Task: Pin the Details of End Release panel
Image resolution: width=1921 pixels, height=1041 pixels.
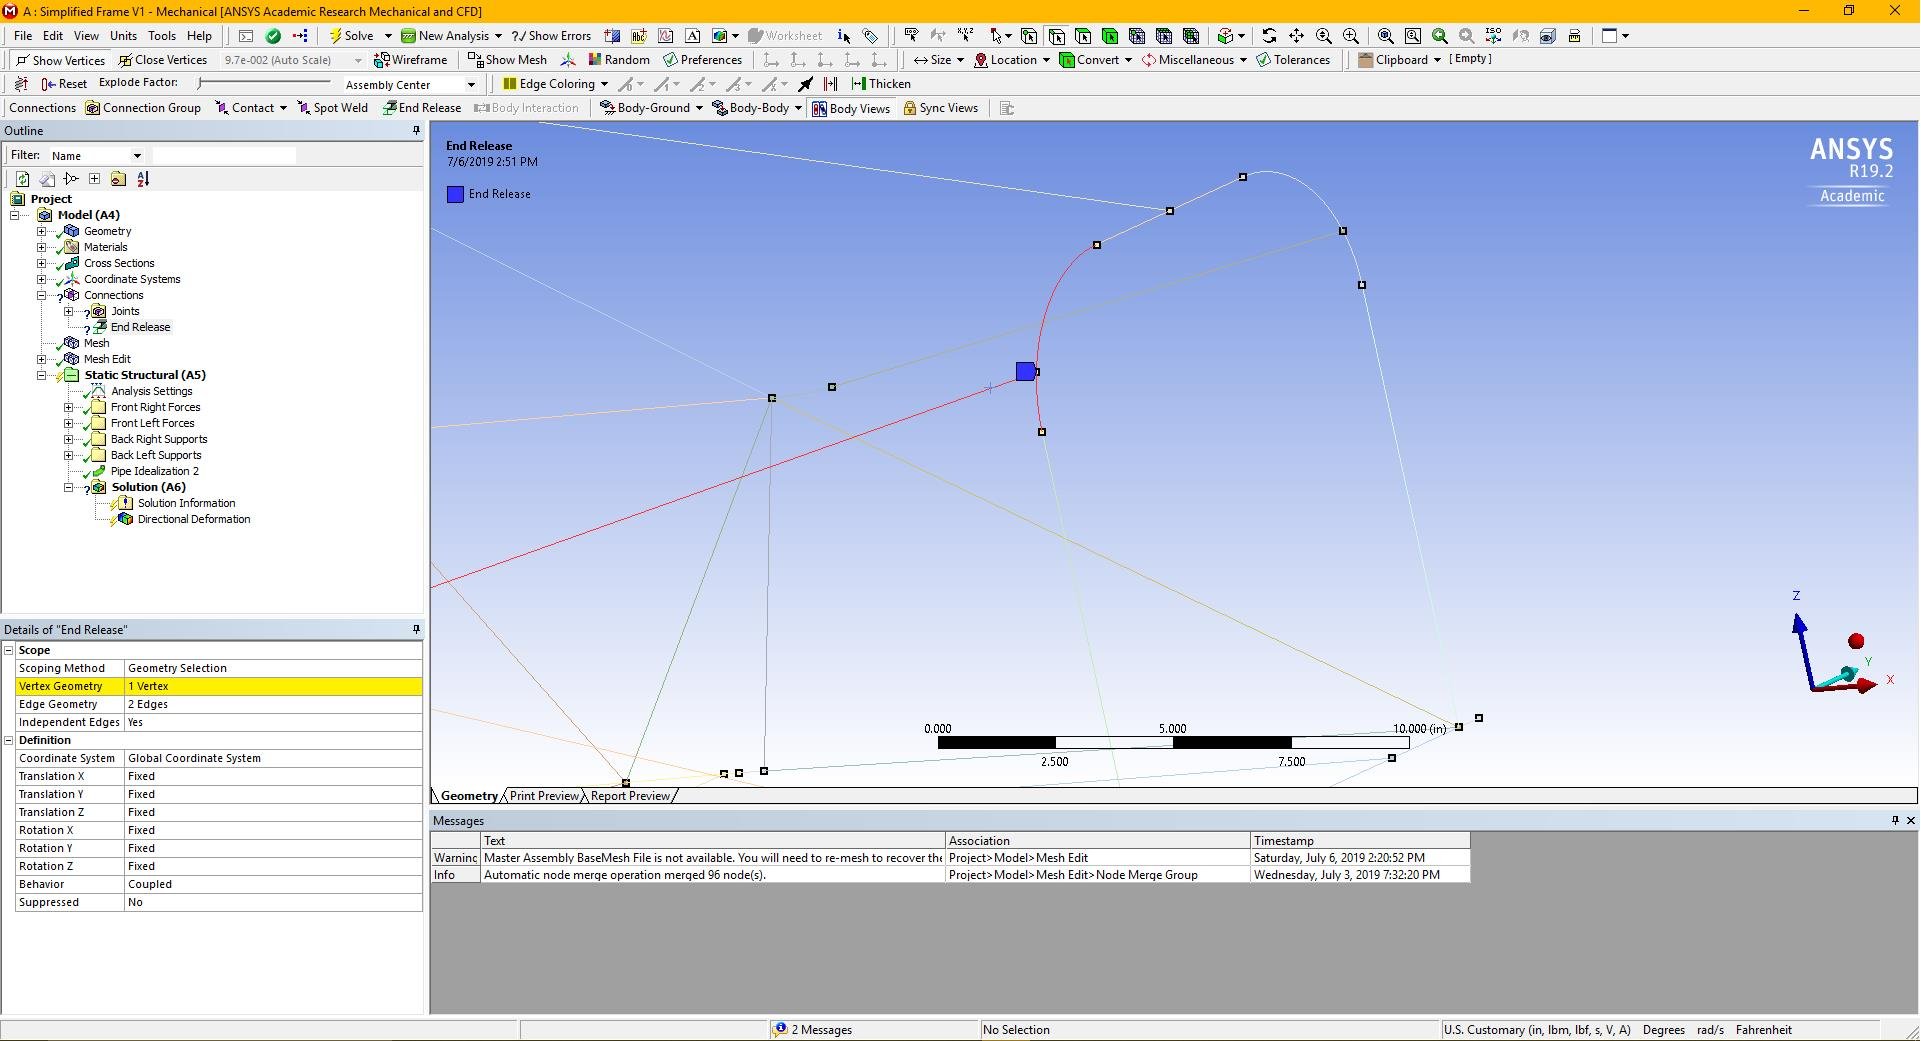Action: click(417, 629)
